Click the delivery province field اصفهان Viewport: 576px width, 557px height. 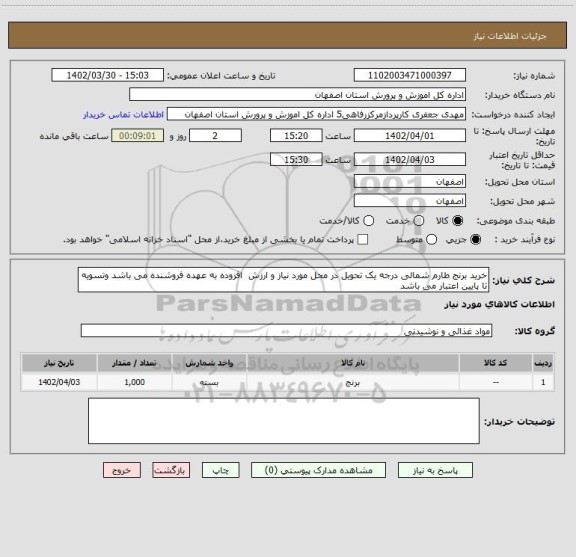click(x=410, y=182)
